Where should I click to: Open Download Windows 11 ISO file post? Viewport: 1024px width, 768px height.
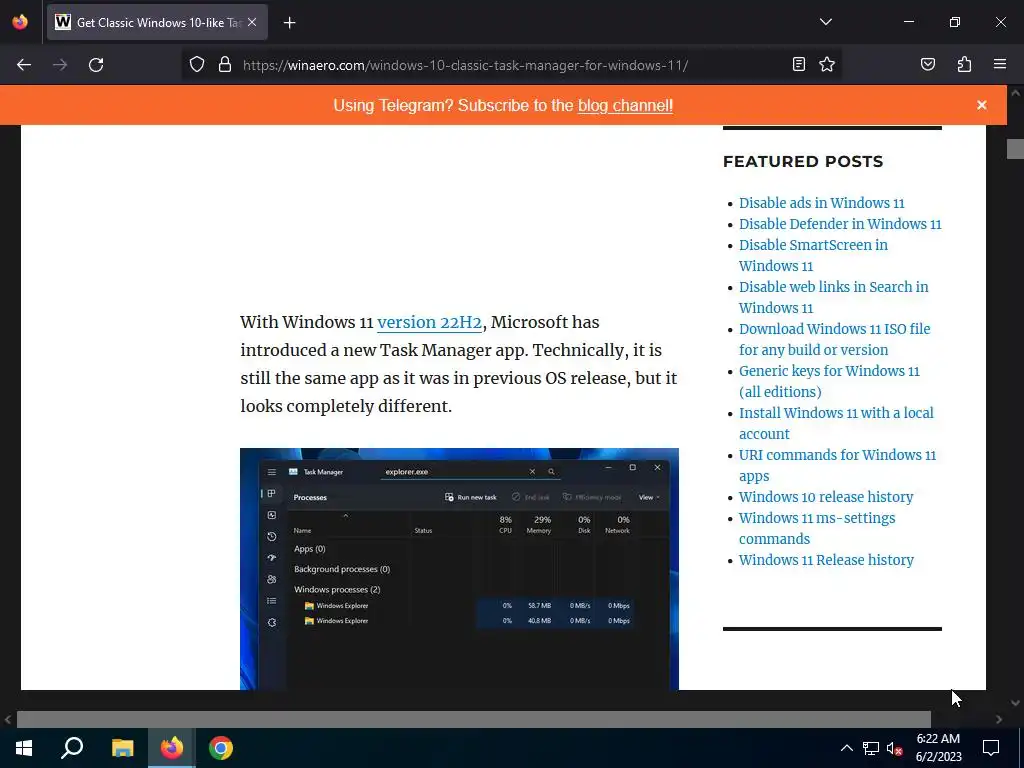(835, 340)
